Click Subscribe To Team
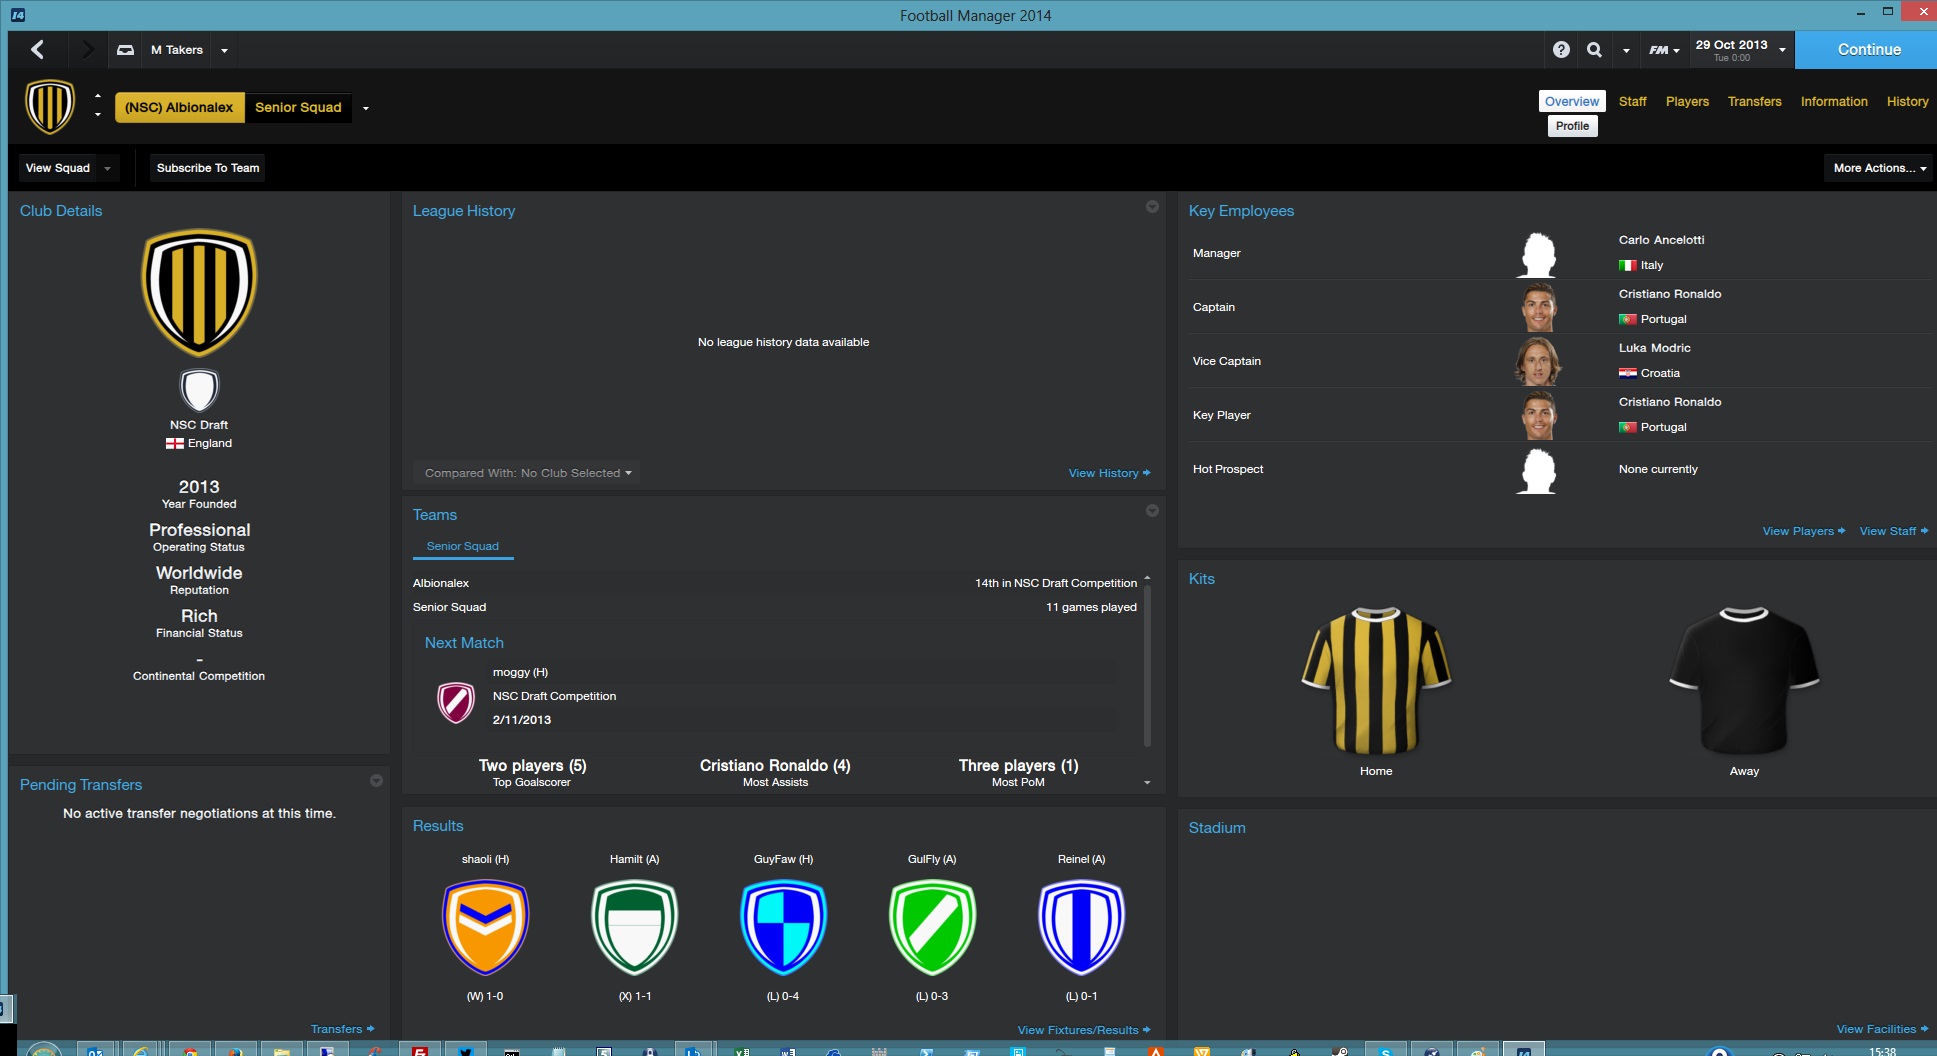1937x1056 pixels. click(x=208, y=168)
